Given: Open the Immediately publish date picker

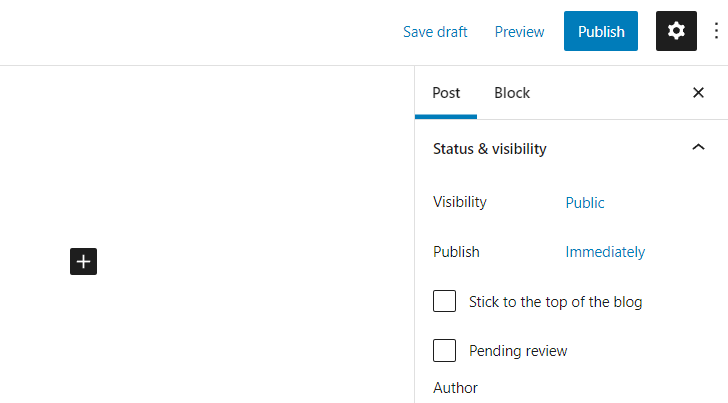Looking at the screenshot, I should click(605, 252).
